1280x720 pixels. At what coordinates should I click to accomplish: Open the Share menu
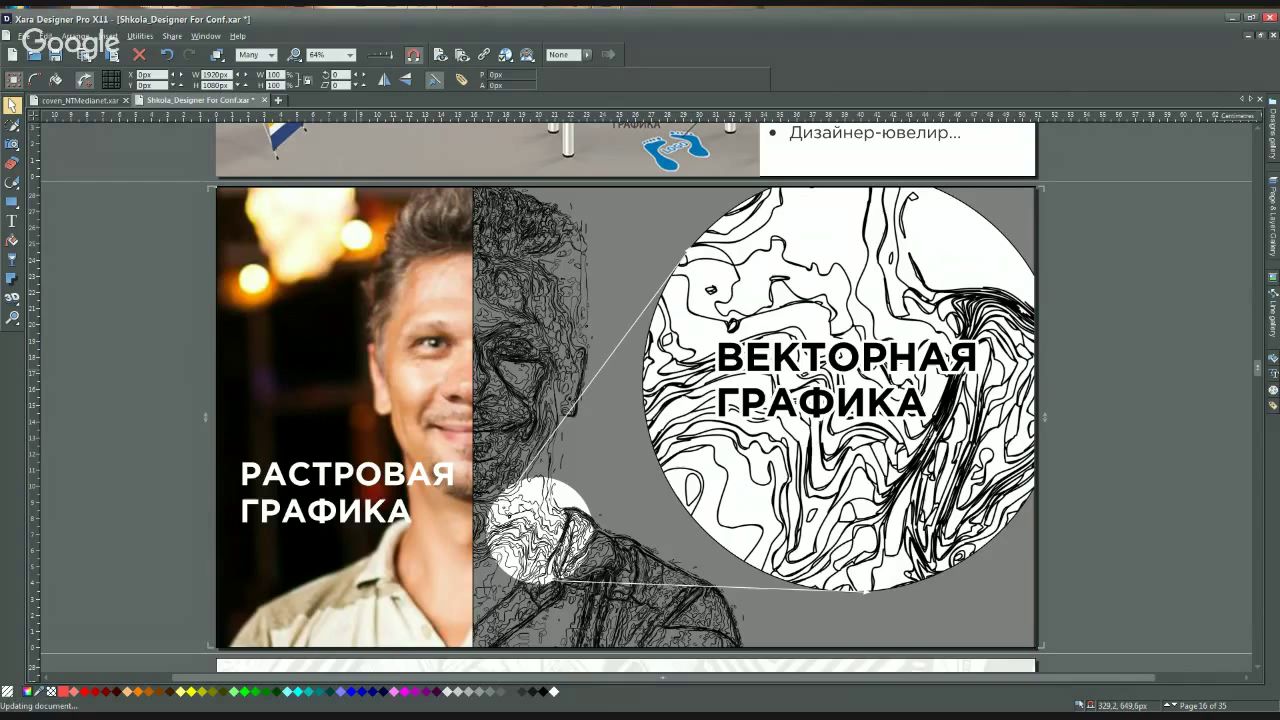[x=172, y=36]
